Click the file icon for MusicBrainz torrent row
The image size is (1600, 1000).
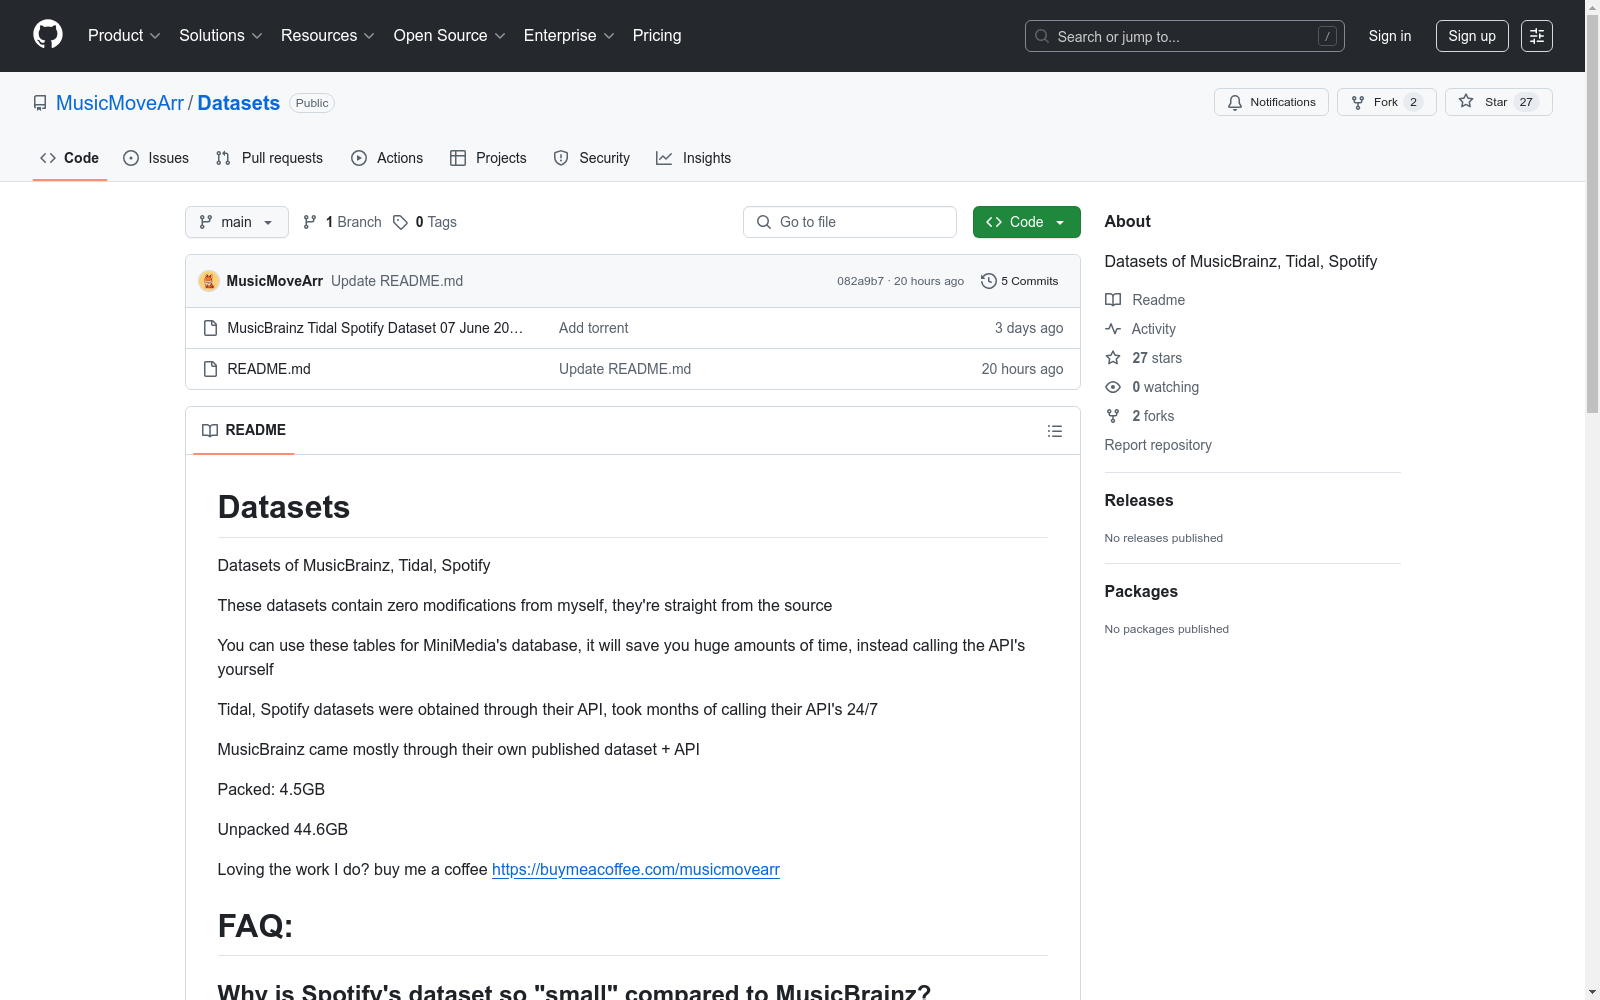pyautogui.click(x=210, y=328)
